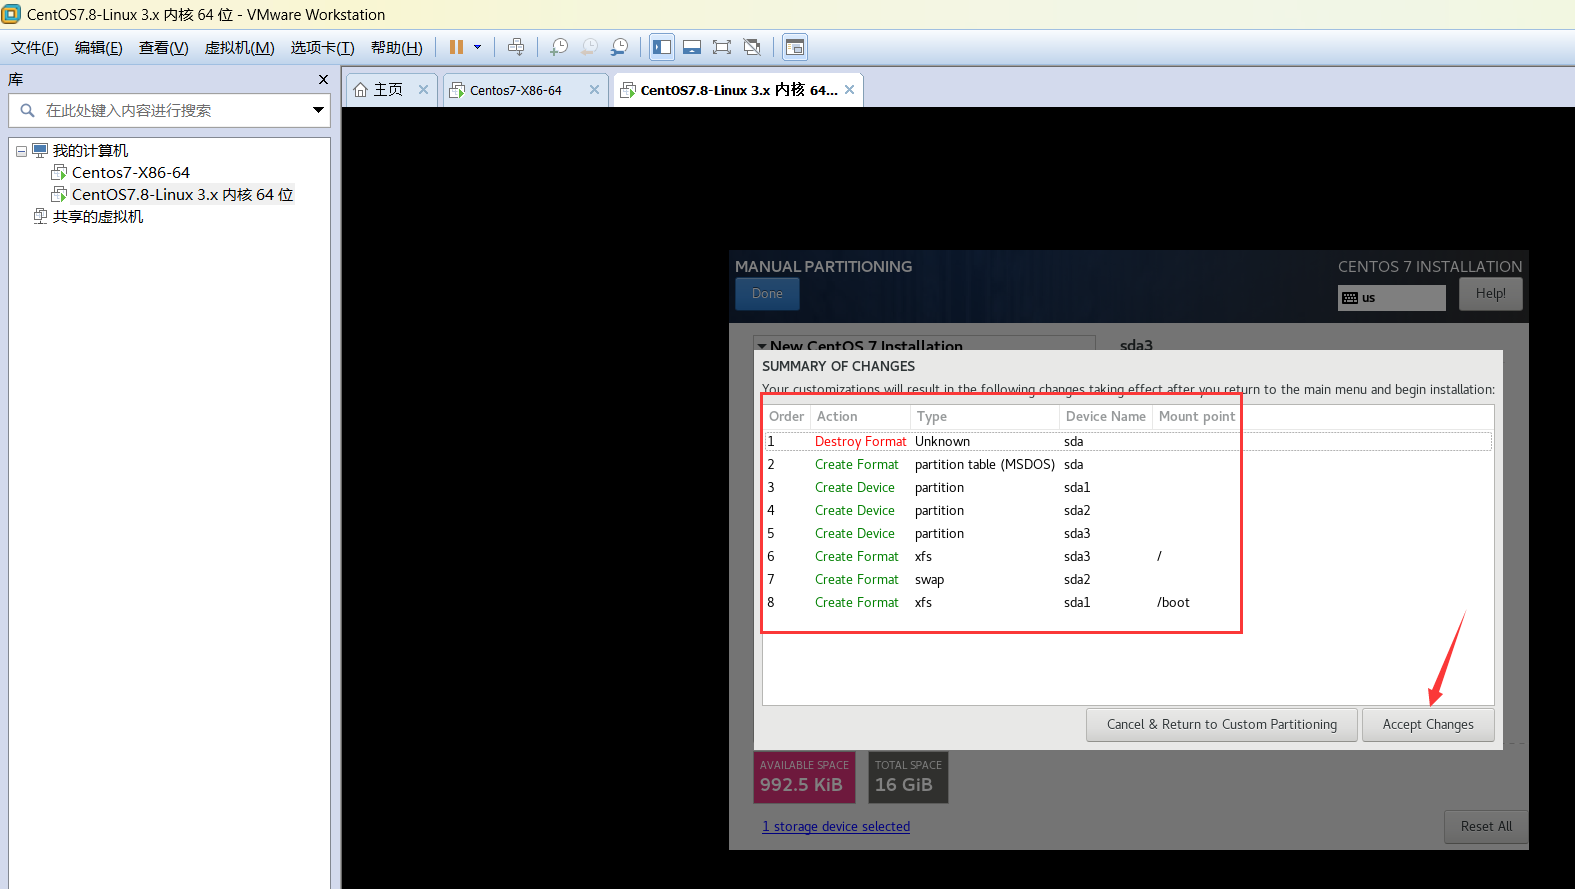Click the console view icon
The width and height of the screenshot is (1575, 889).
(x=795, y=47)
